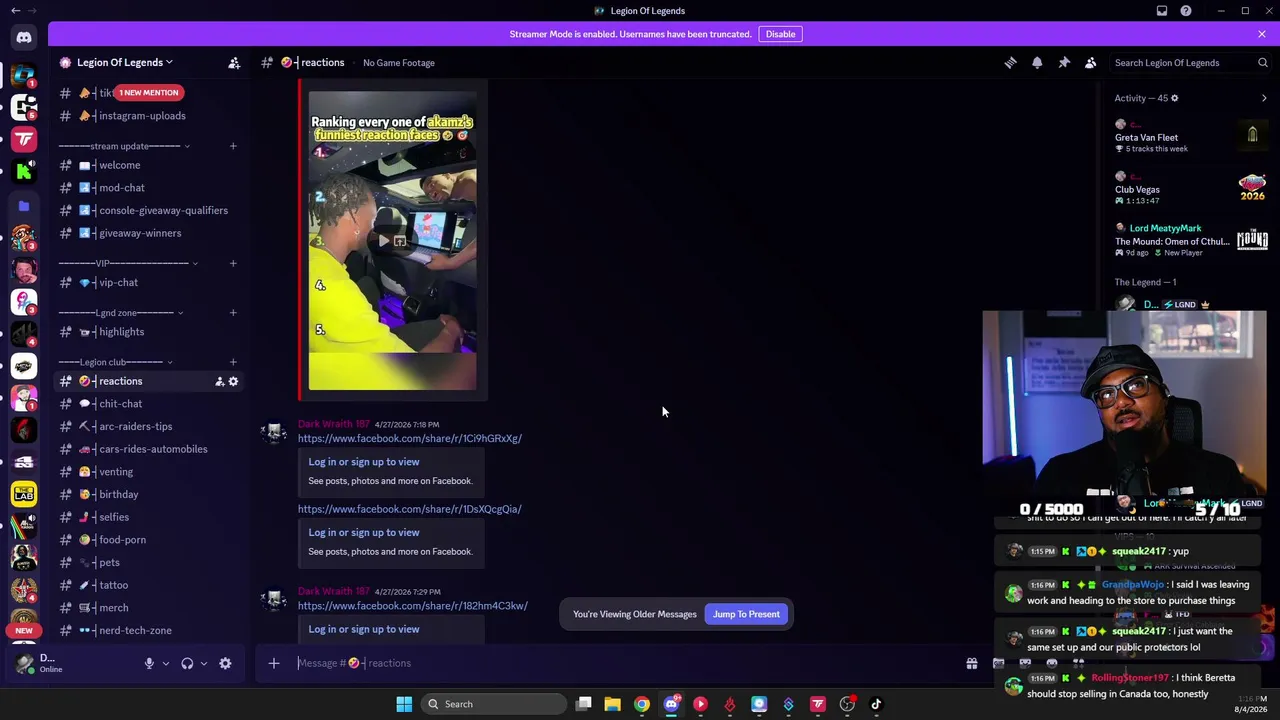The width and height of the screenshot is (1280, 720).
Task: Edit reactions channel settings gear
Action: pyautogui.click(x=233, y=381)
